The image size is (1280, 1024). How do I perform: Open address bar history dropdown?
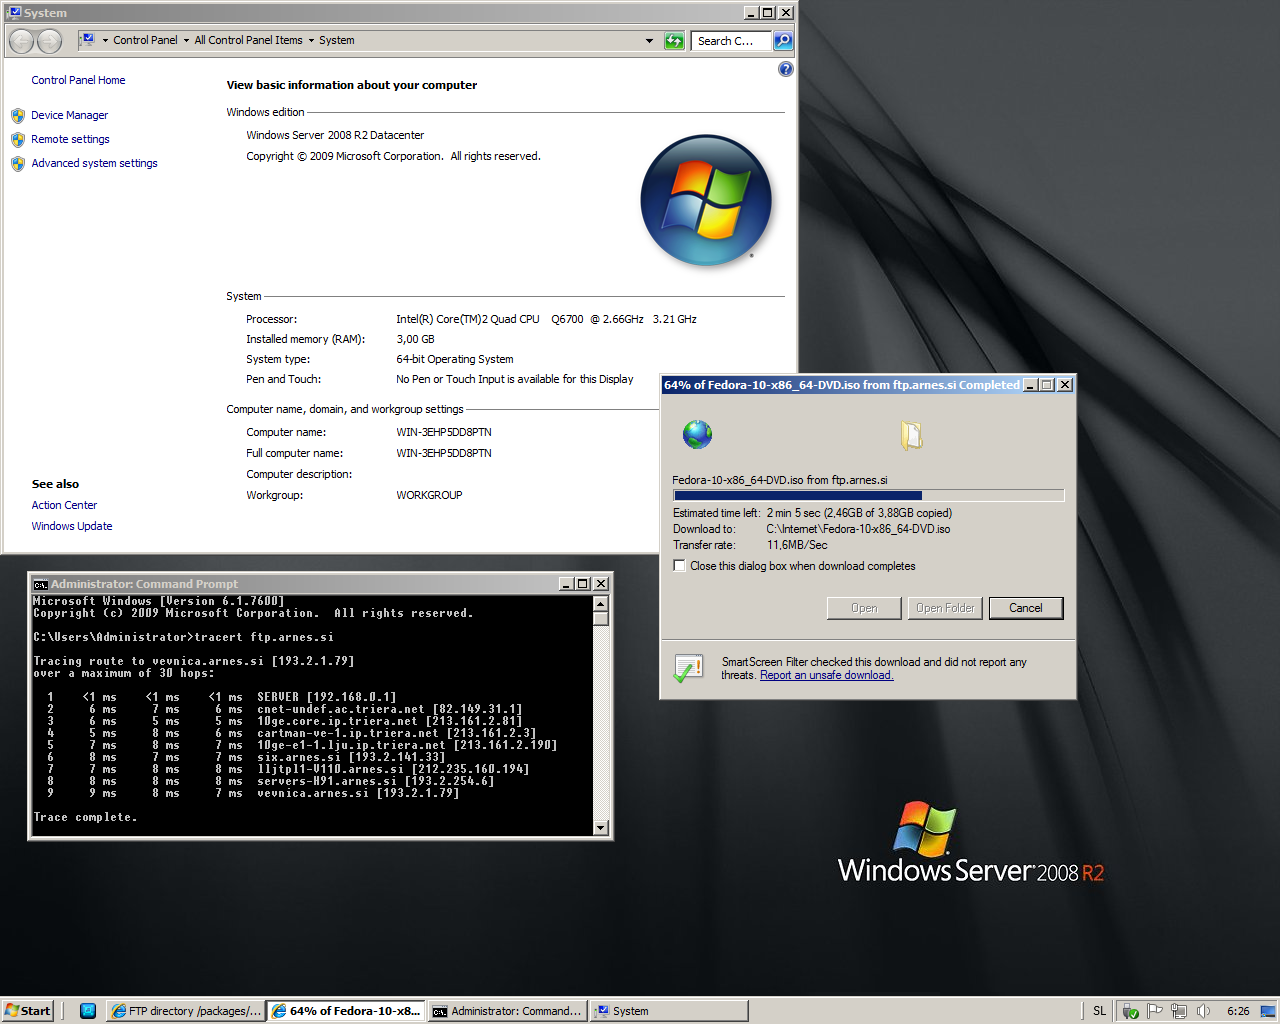pyautogui.click(x=649, y=41)
